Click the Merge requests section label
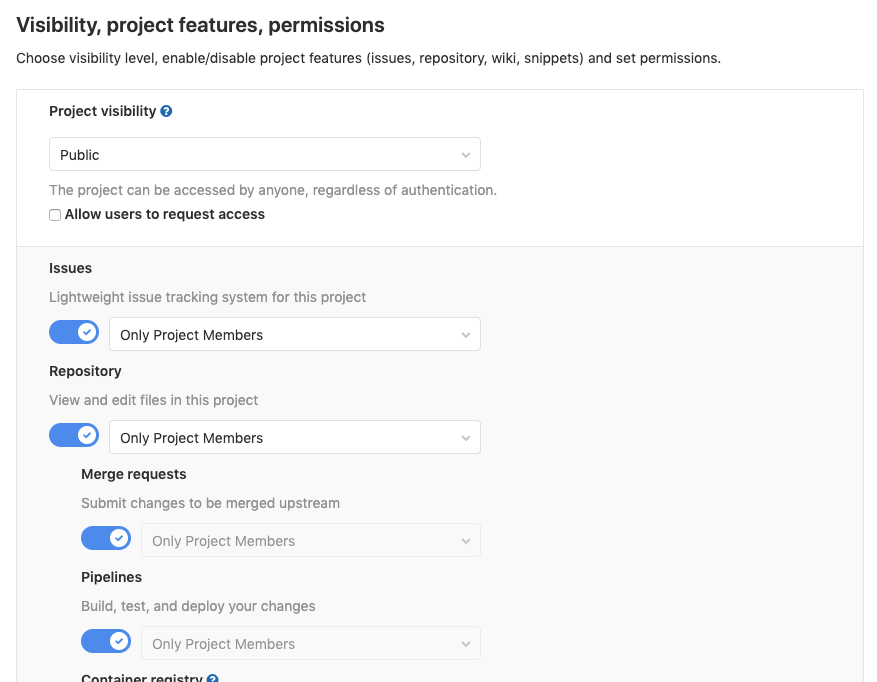Screen dimensions: 877x682 click(133, 474)
